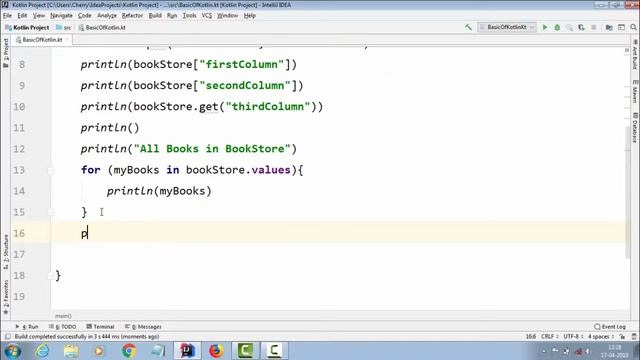Place cursor at end of line 16

tap(88, 233)
